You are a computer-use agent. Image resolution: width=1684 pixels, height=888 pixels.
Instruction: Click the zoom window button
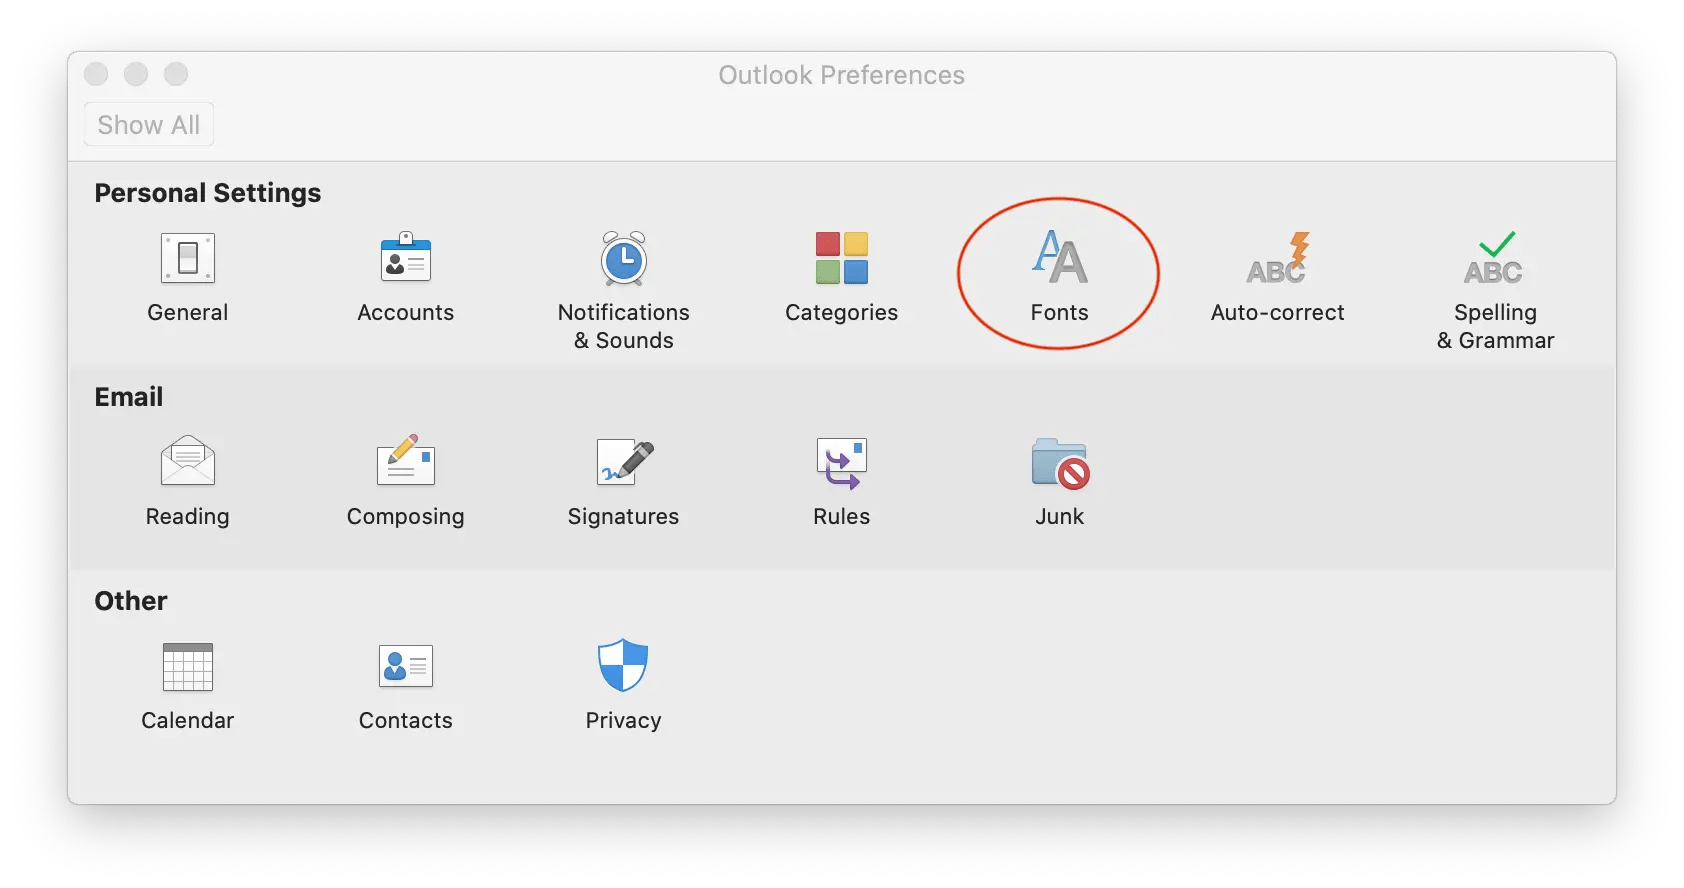pyautogui.click(x=176, y=75)
